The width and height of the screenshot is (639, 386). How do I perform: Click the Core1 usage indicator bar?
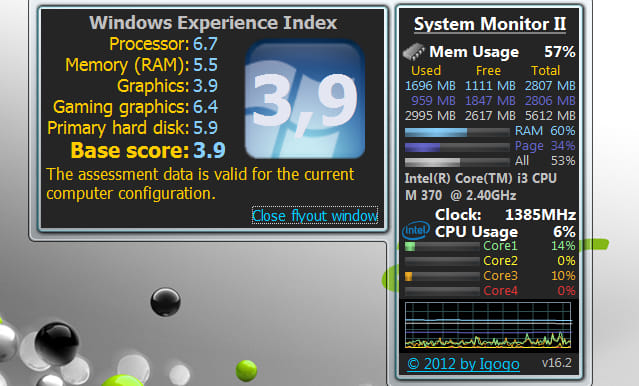pos(442,246)
